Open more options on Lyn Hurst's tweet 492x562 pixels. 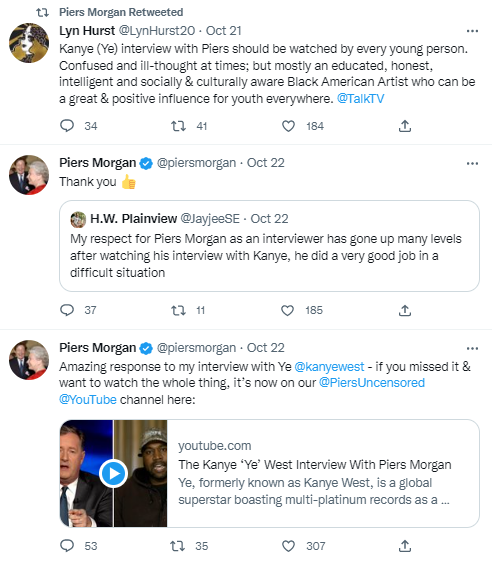(472, 31)
